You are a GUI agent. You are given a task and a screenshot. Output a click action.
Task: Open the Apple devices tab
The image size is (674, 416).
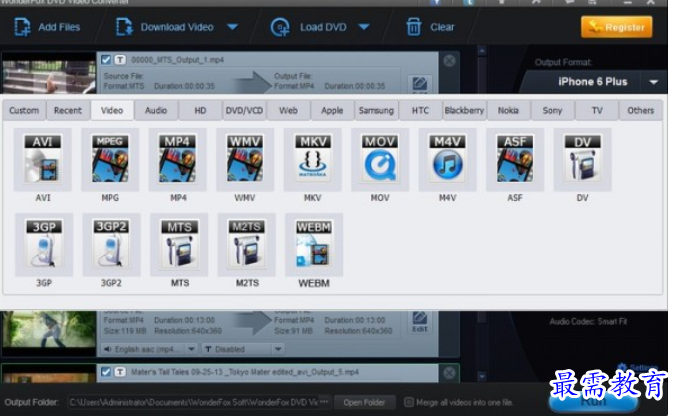click(x=332, y=110)
